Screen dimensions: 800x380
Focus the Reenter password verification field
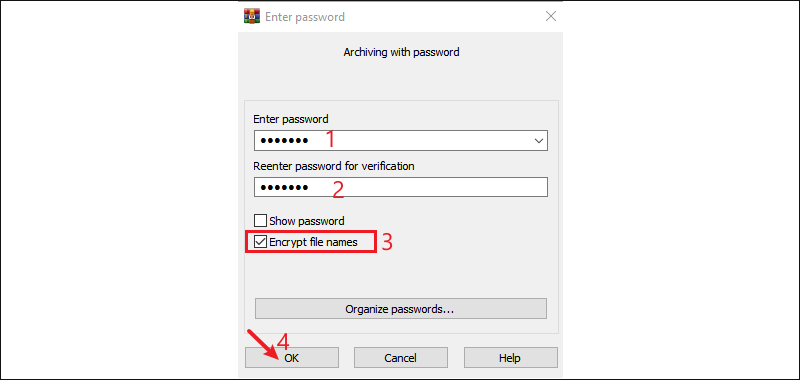401,187
